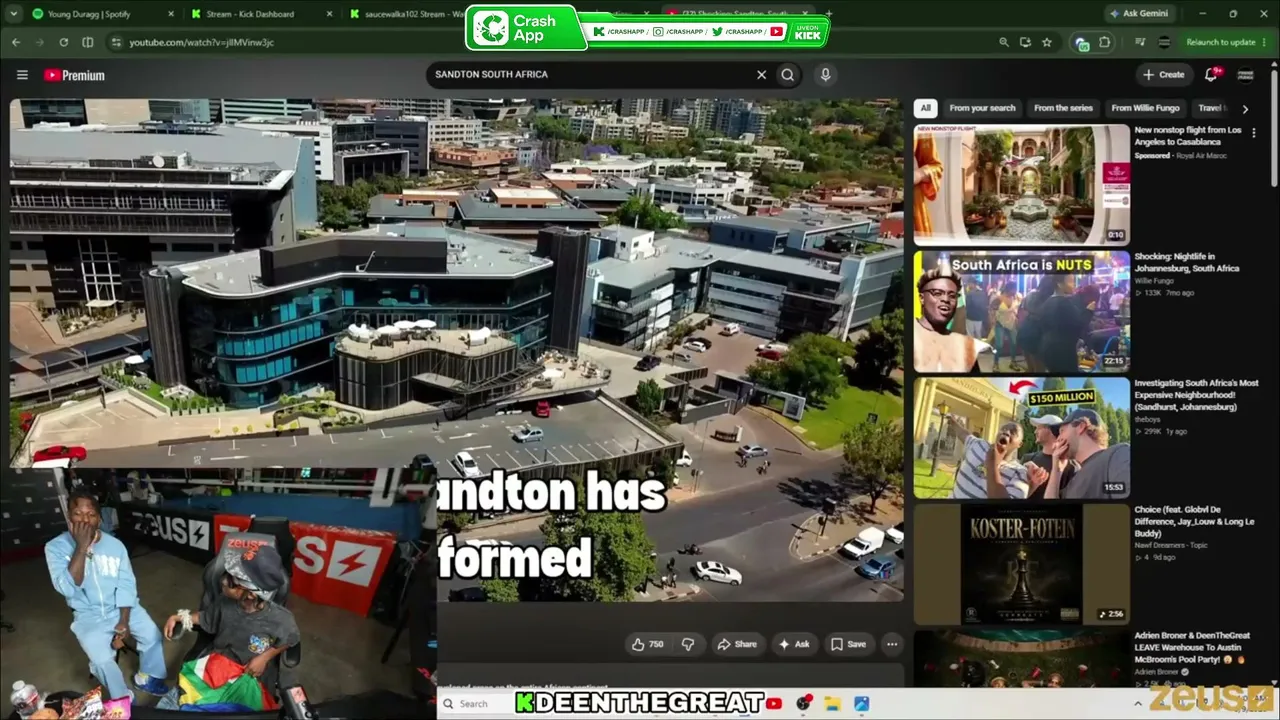Open Shocking: Nightlife in Johannesburg video title

[1187, 263]
